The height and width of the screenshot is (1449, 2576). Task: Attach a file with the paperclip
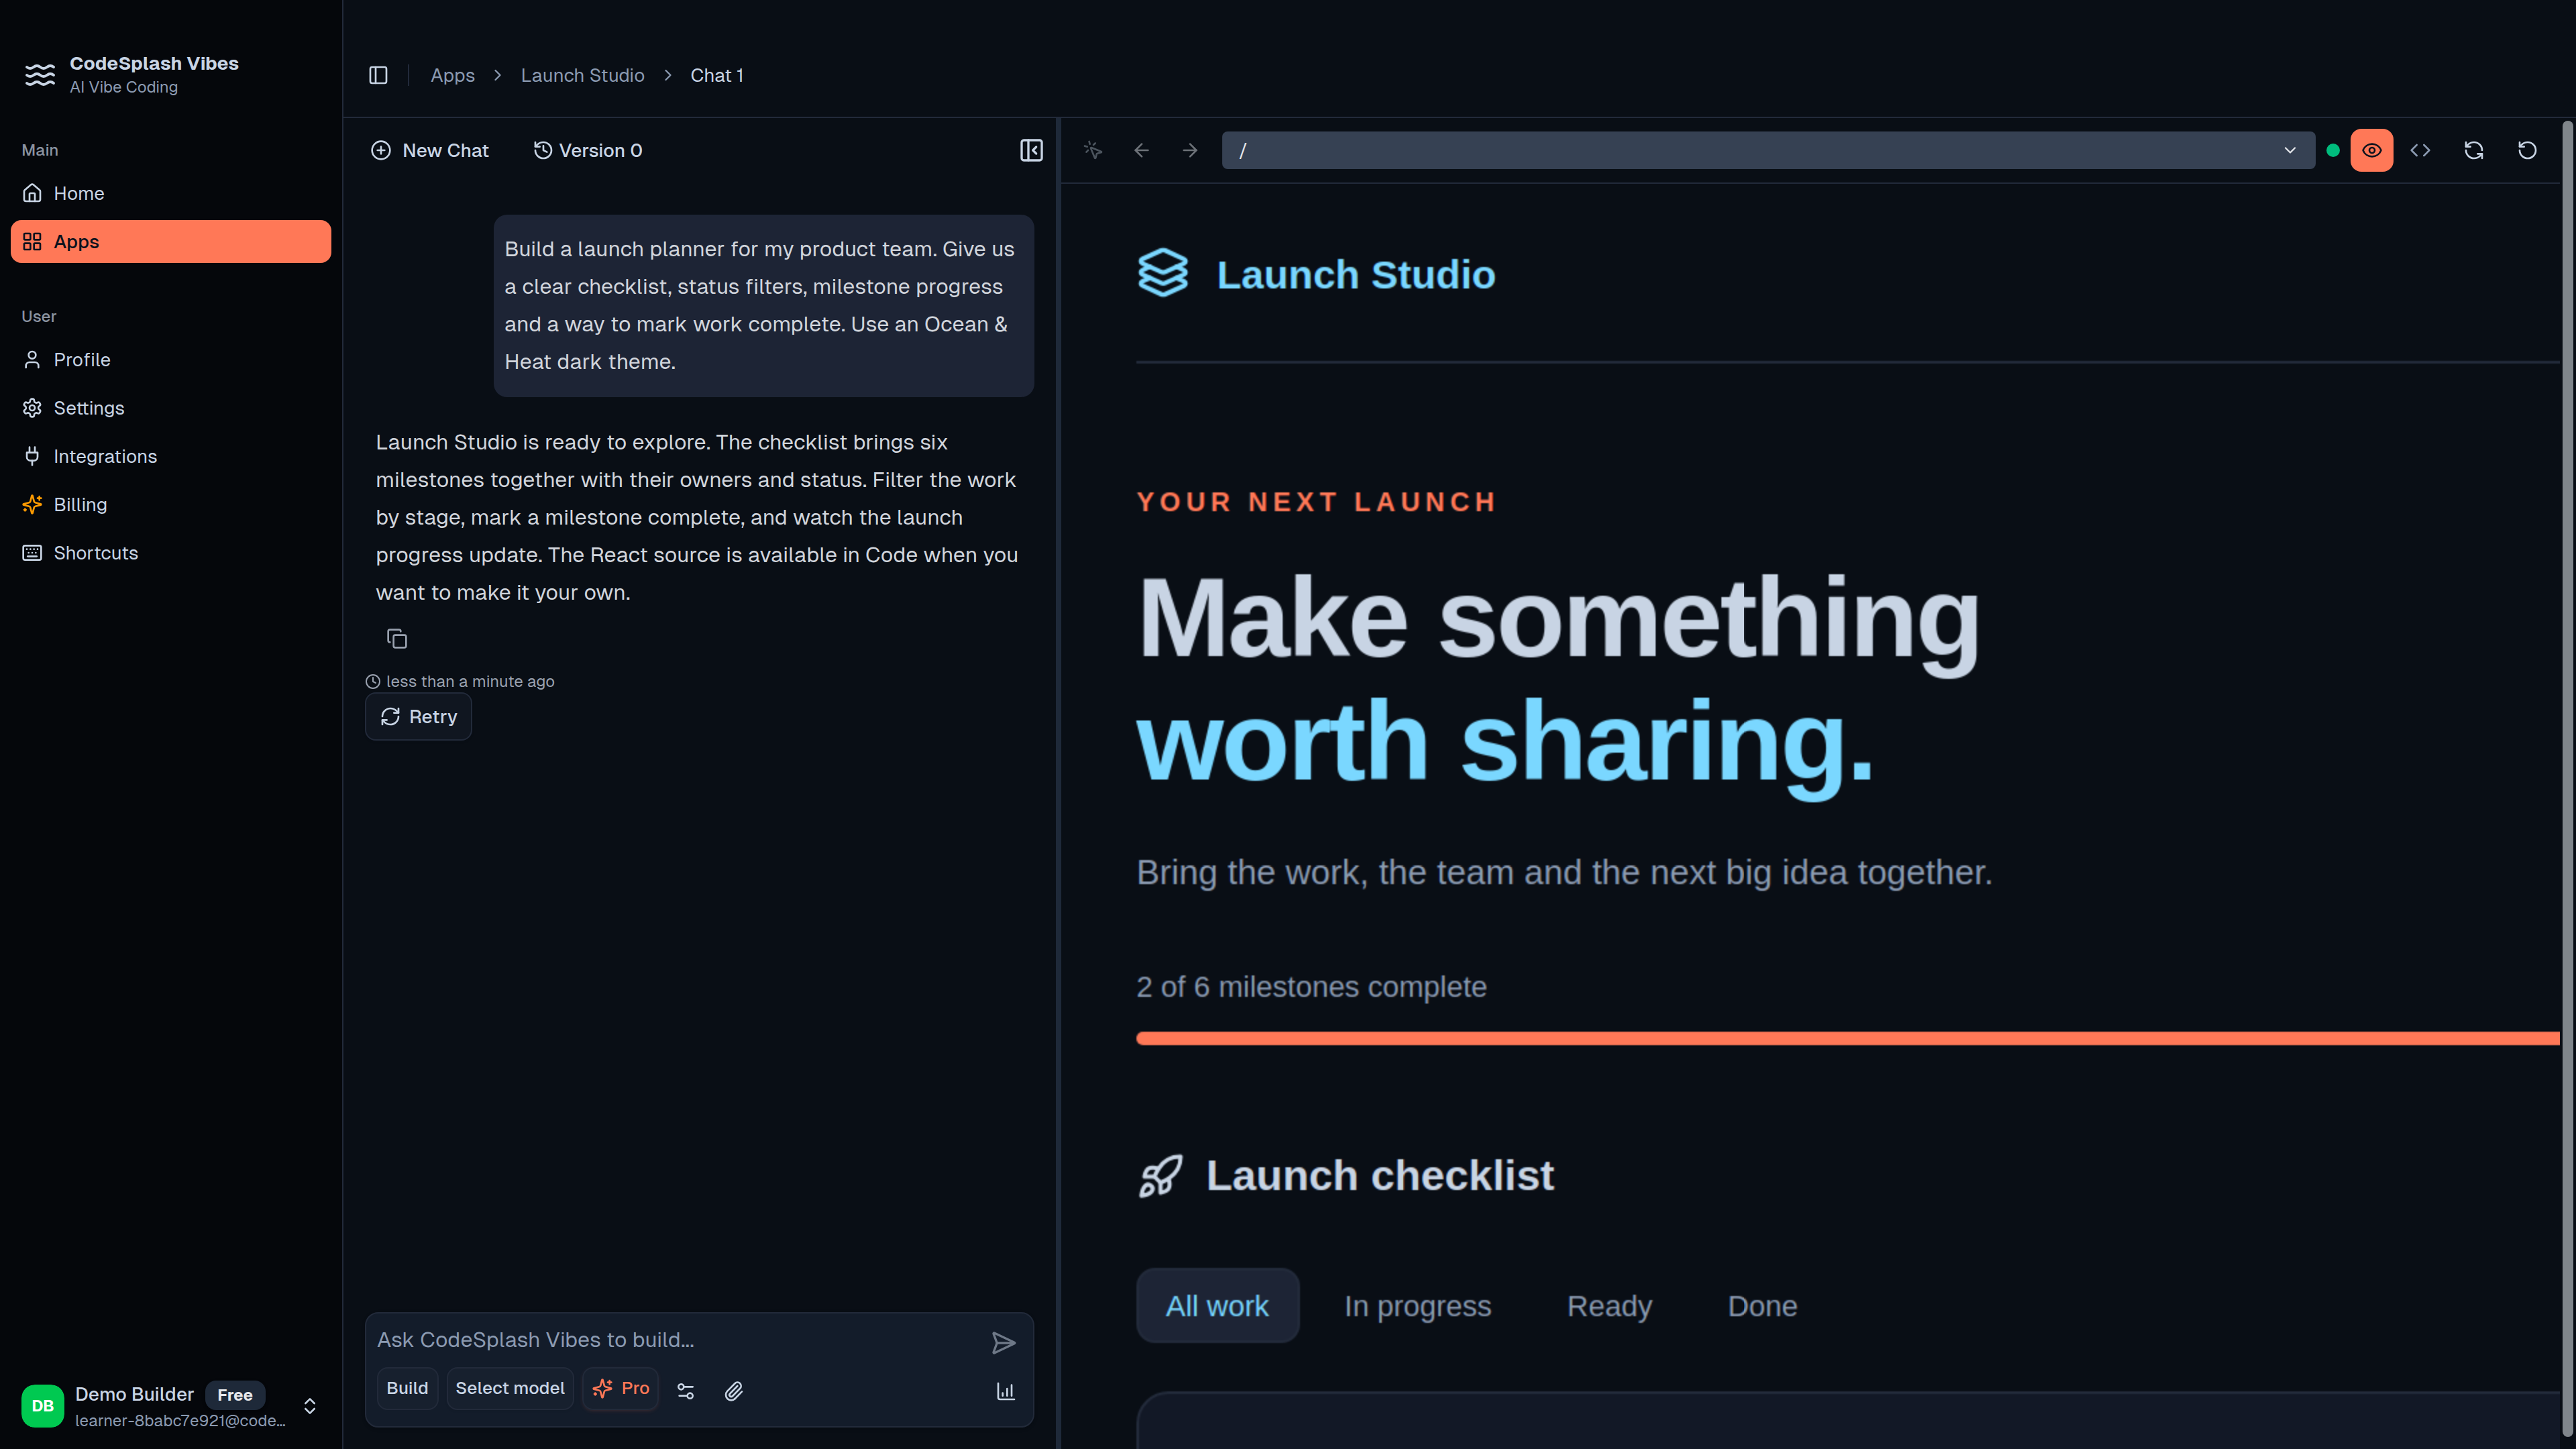pyautogui.click(x=733, y=1390)
